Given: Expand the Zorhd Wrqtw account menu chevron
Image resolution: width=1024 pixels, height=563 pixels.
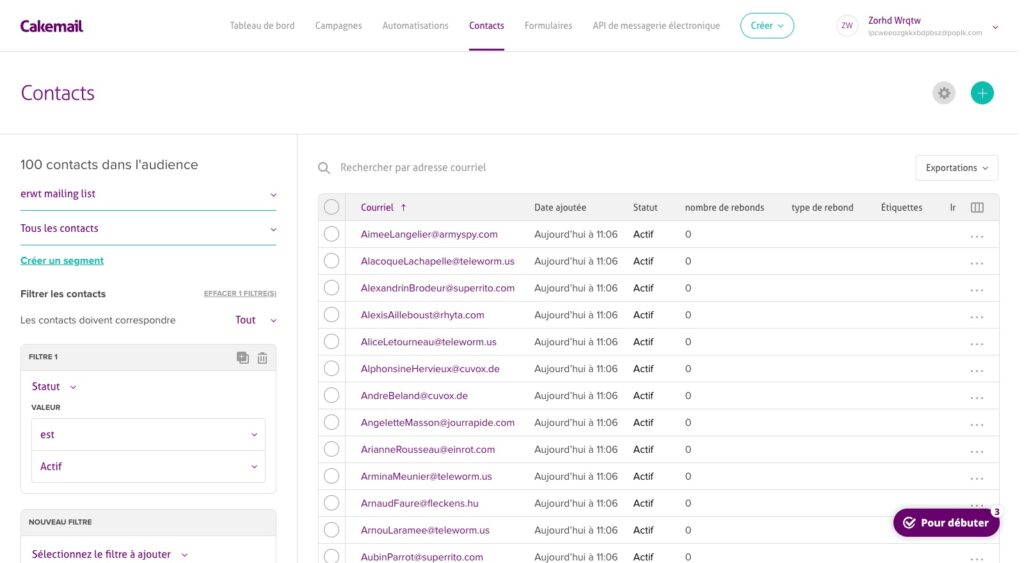Looking at the screenshot, I should 995,27.
